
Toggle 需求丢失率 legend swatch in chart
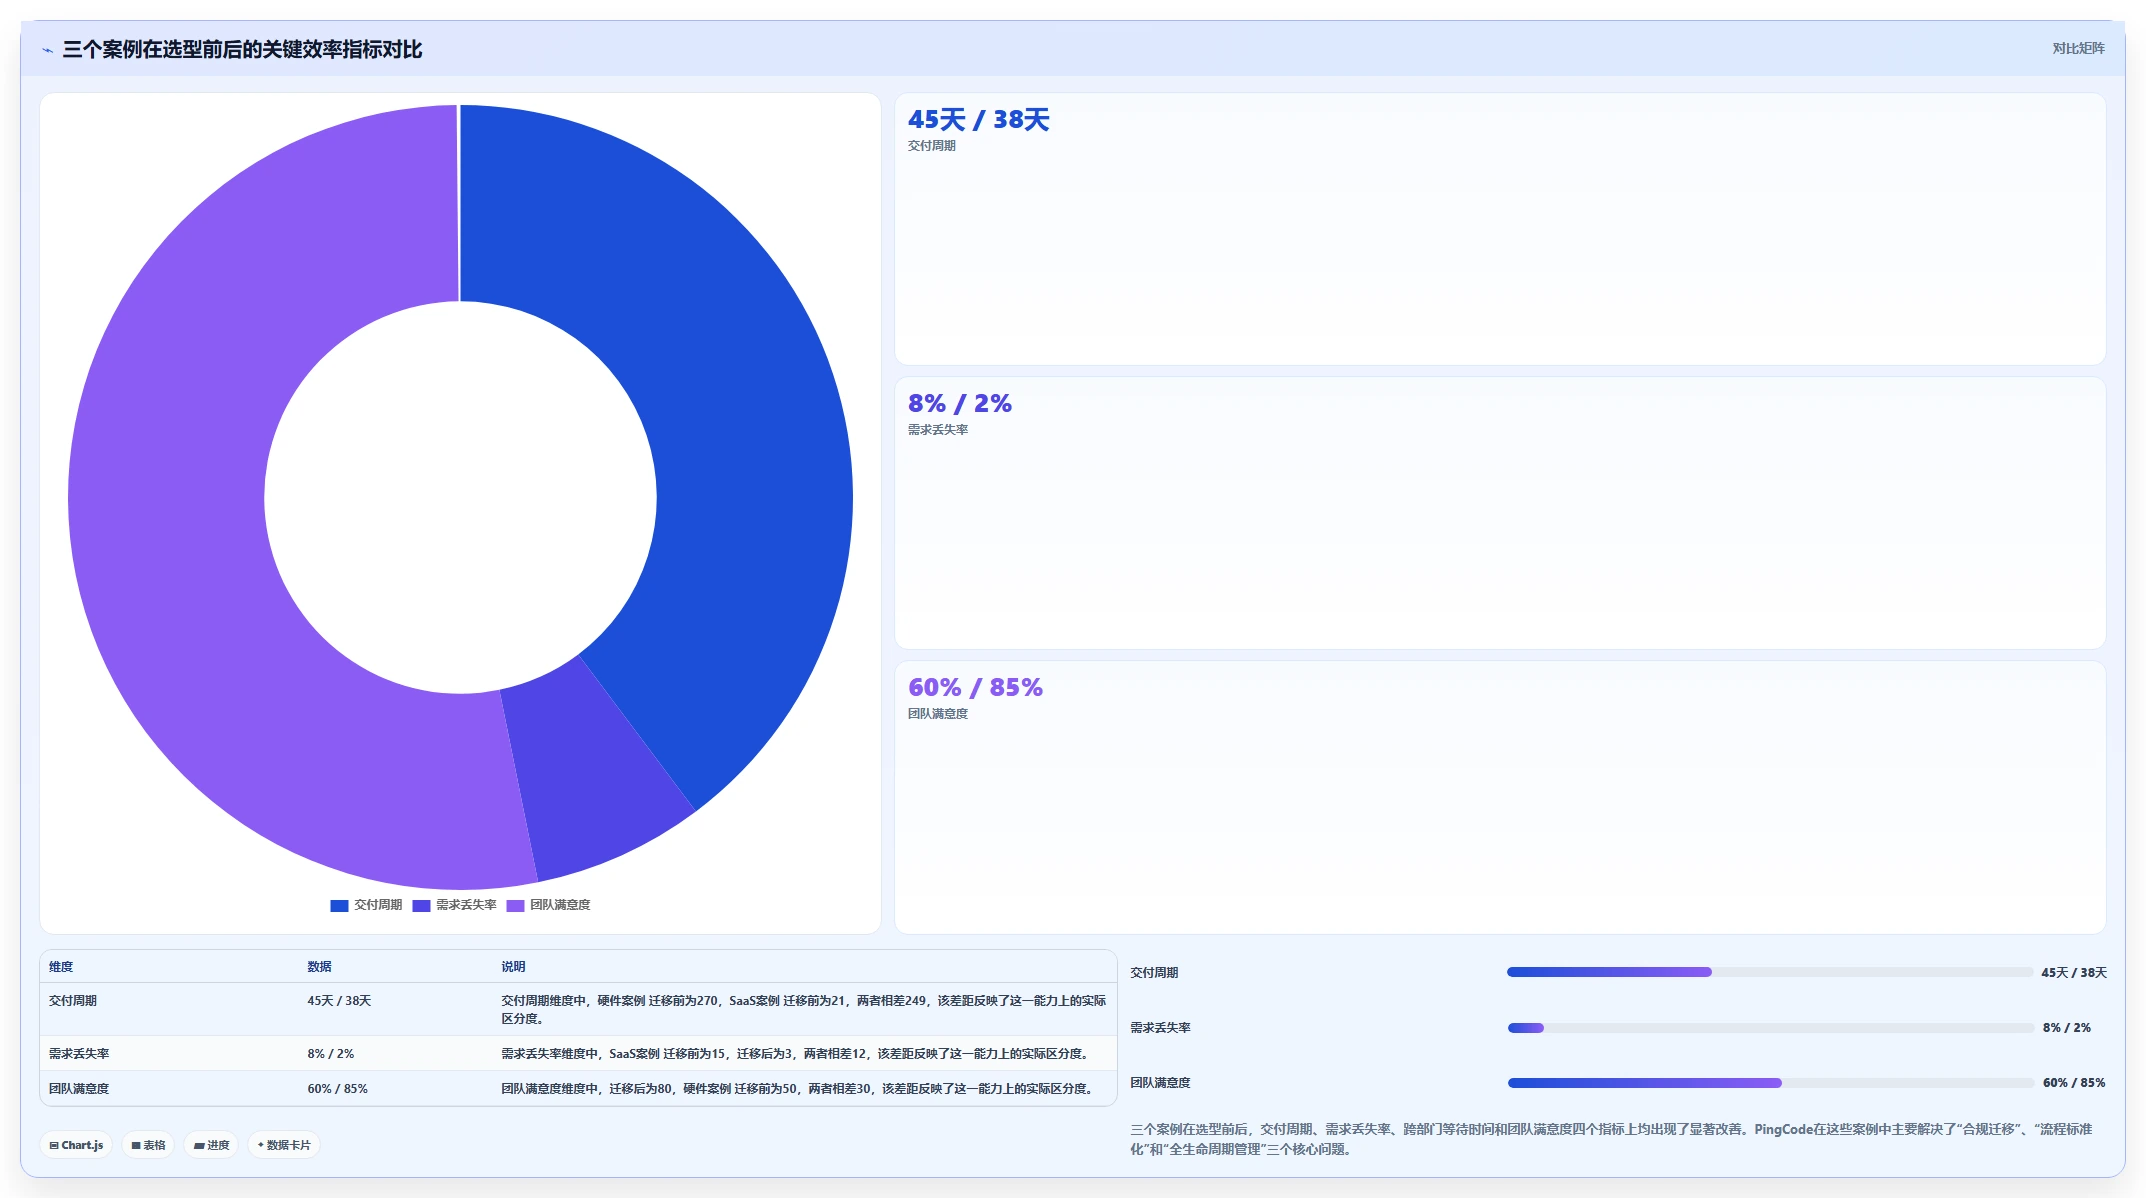pyautogui.click(x=421, y=905)
